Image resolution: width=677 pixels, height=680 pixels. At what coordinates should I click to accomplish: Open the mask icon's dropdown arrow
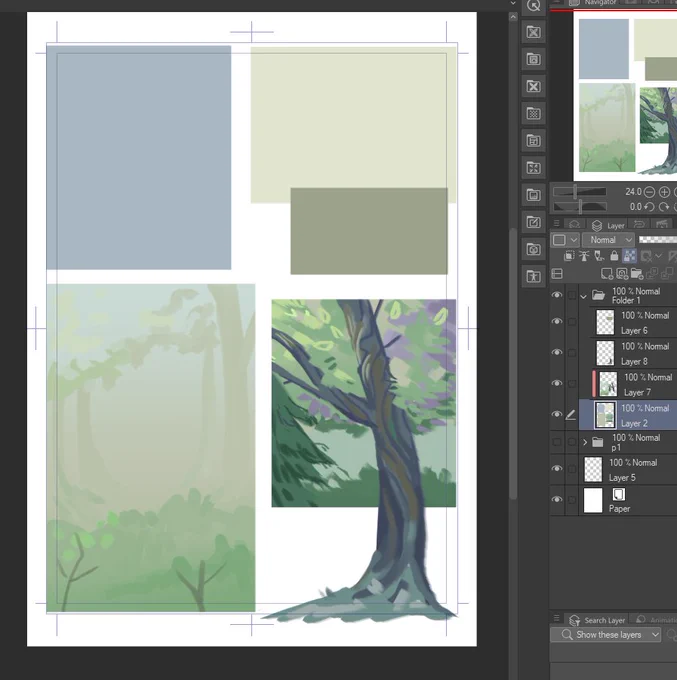point(659,256)
